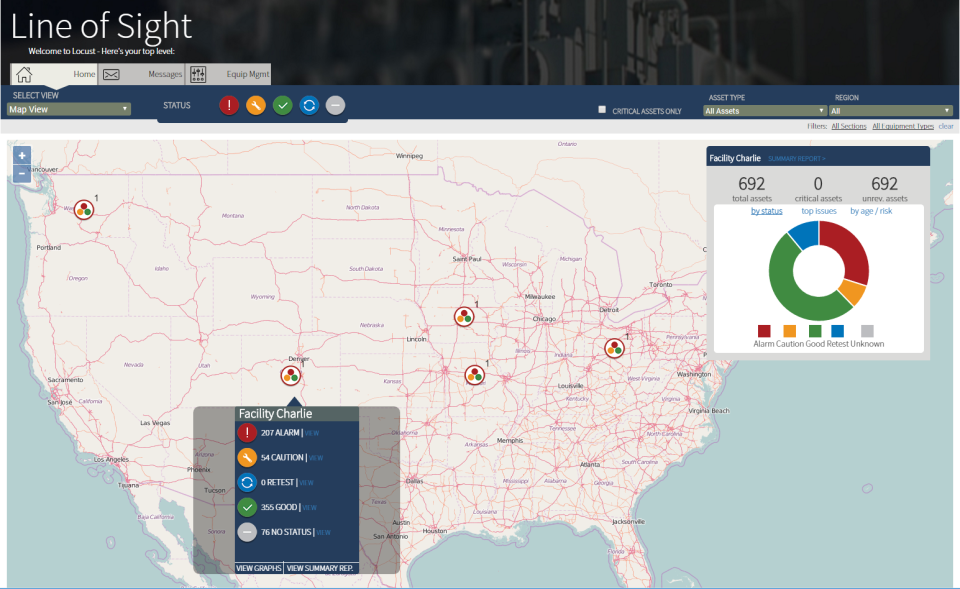Filter by the red Alarm status icon
This screenshot has width=960, height=589.
tap(229, 105)
